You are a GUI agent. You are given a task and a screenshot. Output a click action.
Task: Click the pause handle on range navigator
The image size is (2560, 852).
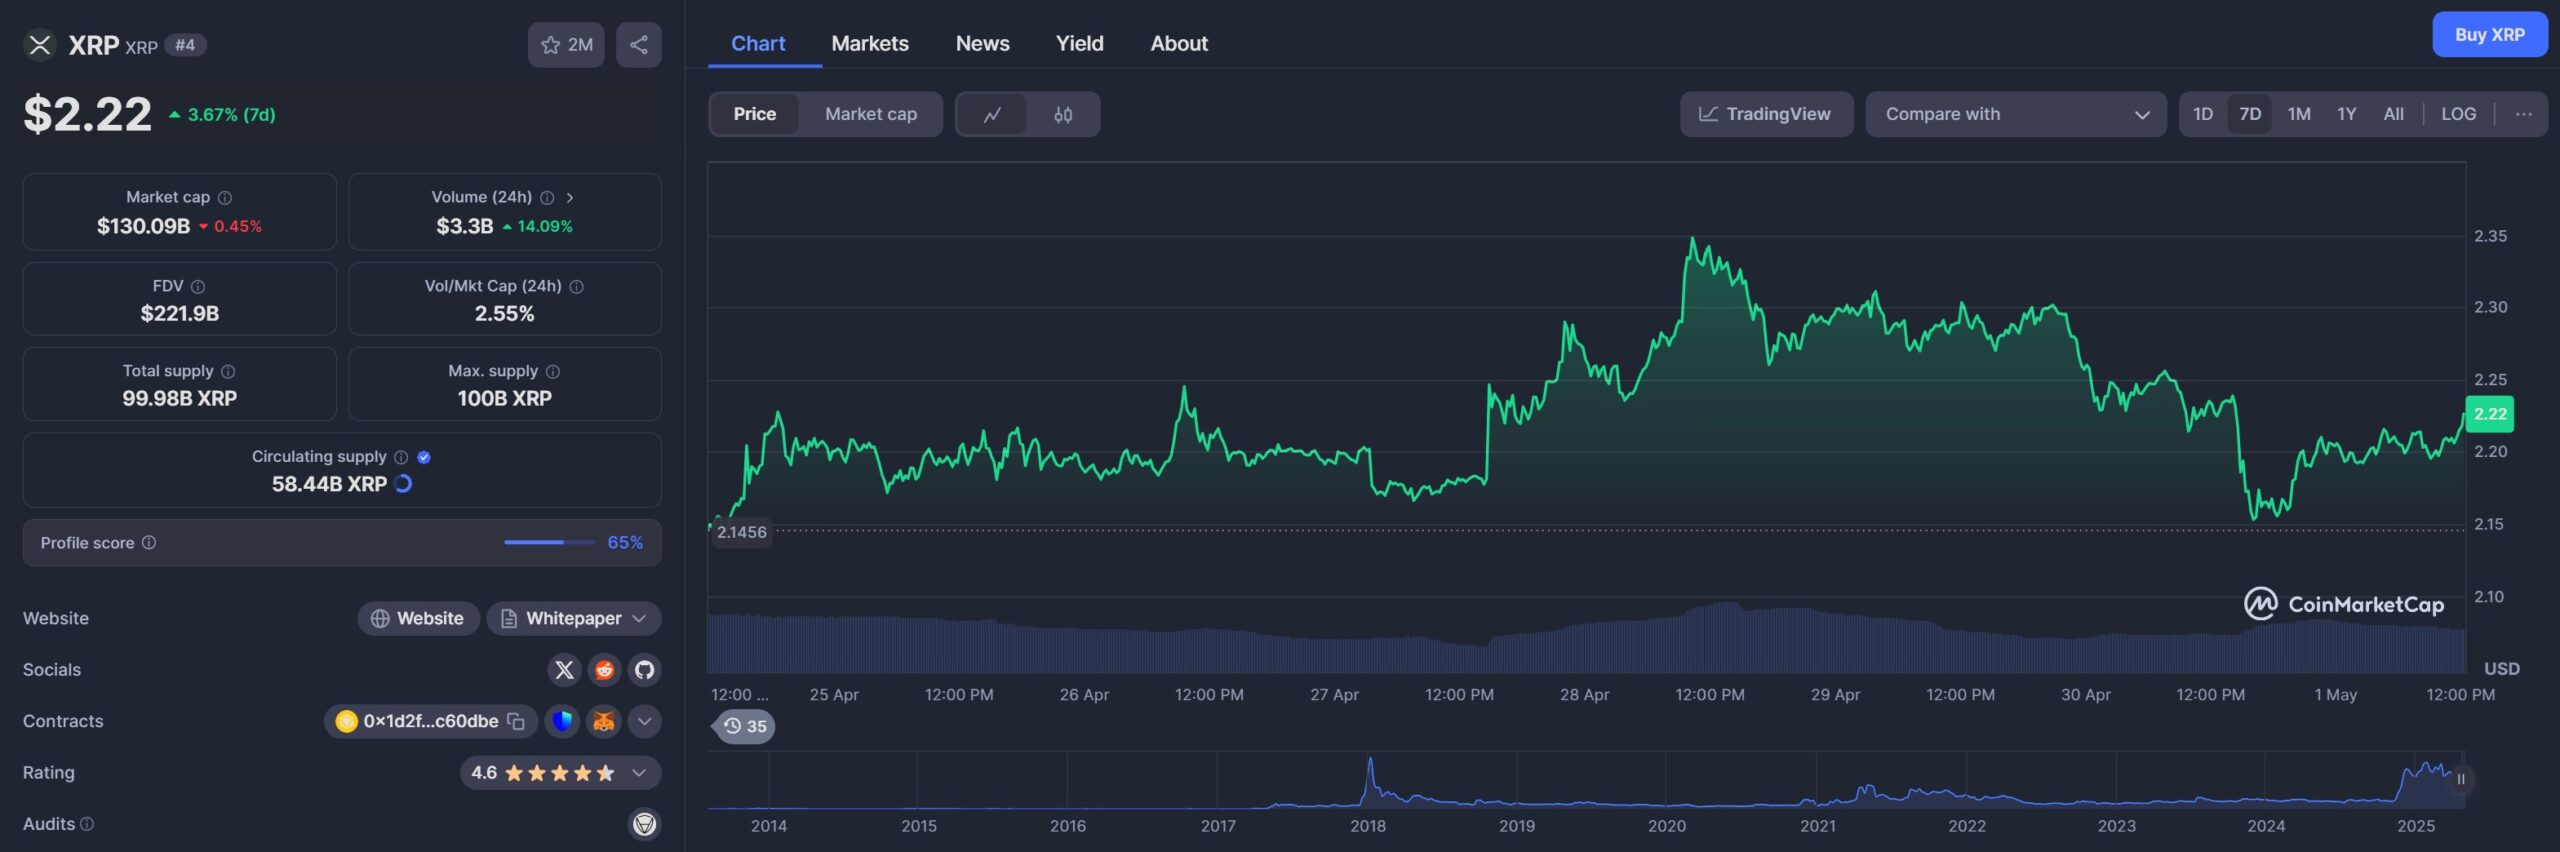point(2461,779)
